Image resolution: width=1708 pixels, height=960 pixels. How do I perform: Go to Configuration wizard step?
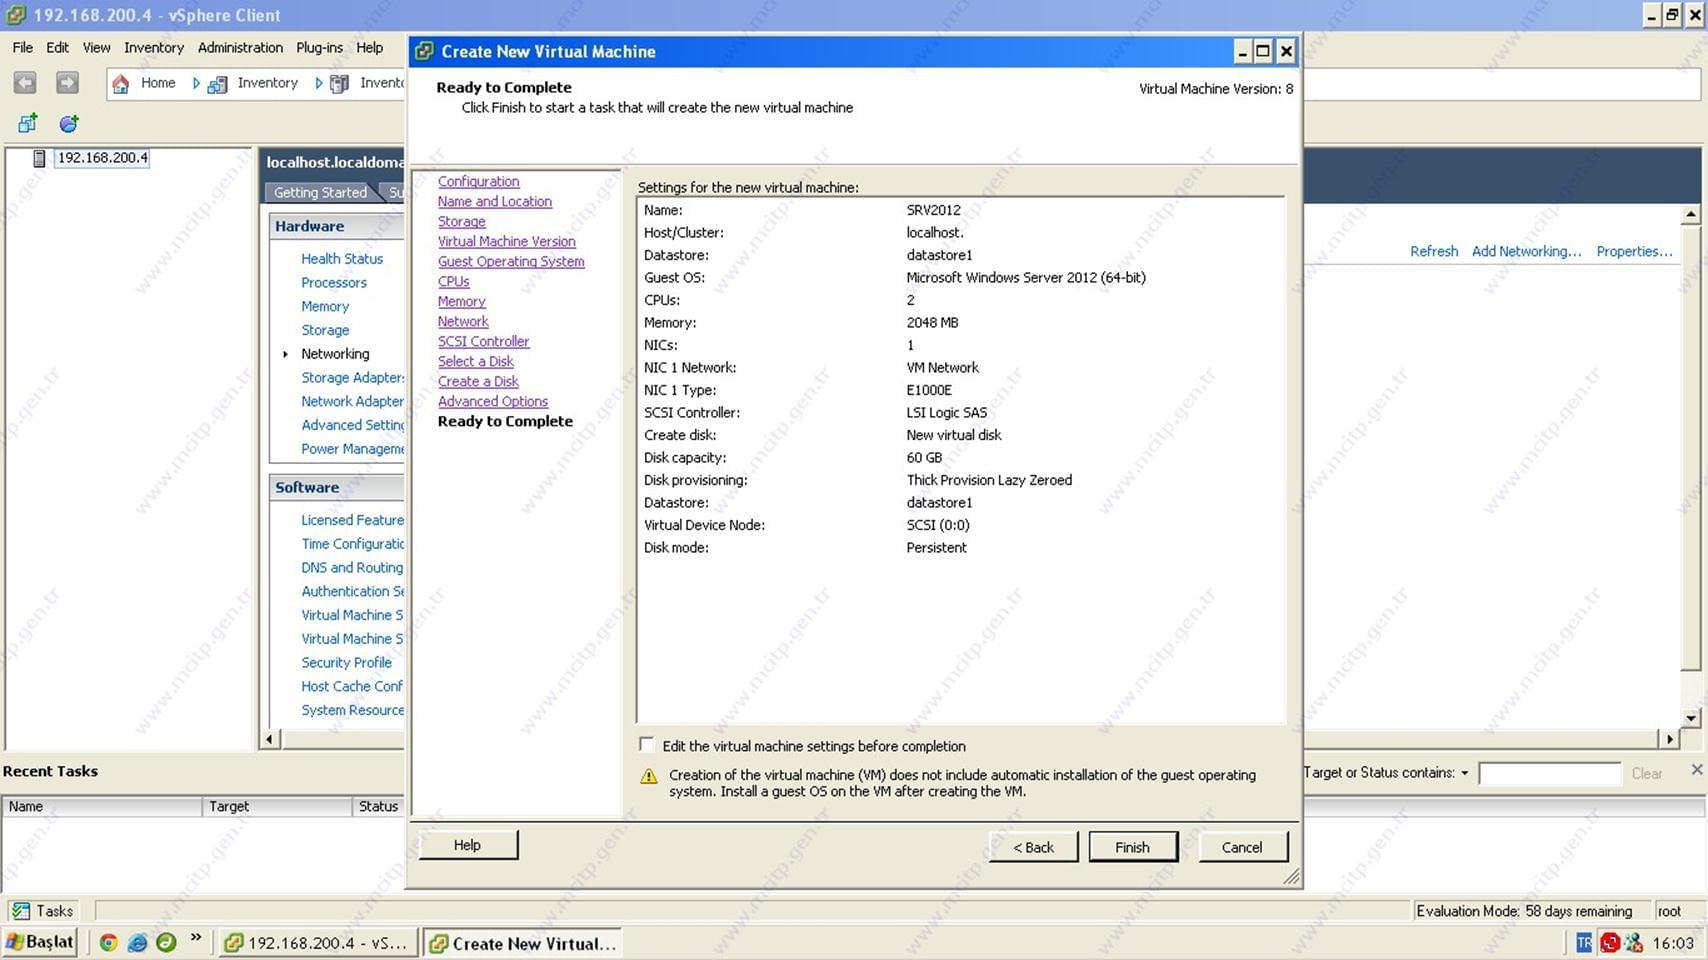pyautogui.click(x=478, y=181)
